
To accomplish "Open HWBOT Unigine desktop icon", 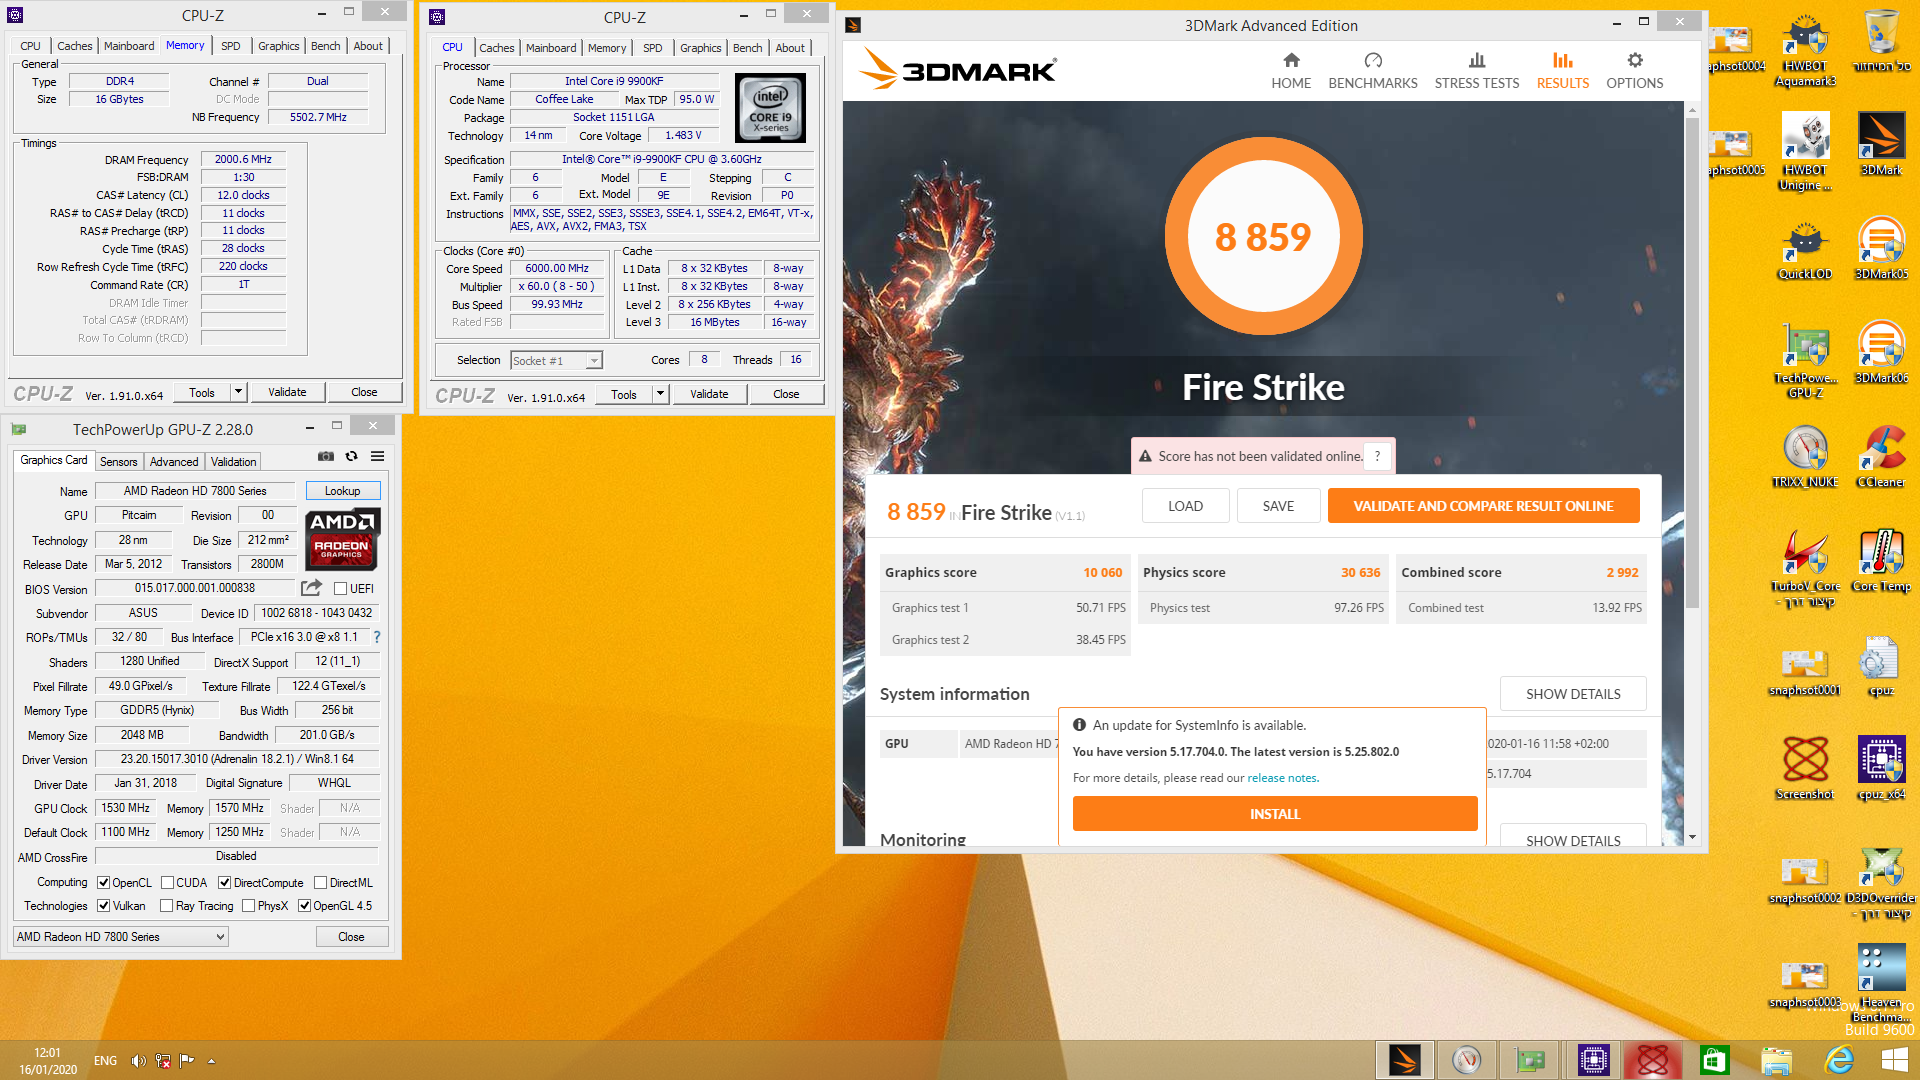I will [1805, 151].
